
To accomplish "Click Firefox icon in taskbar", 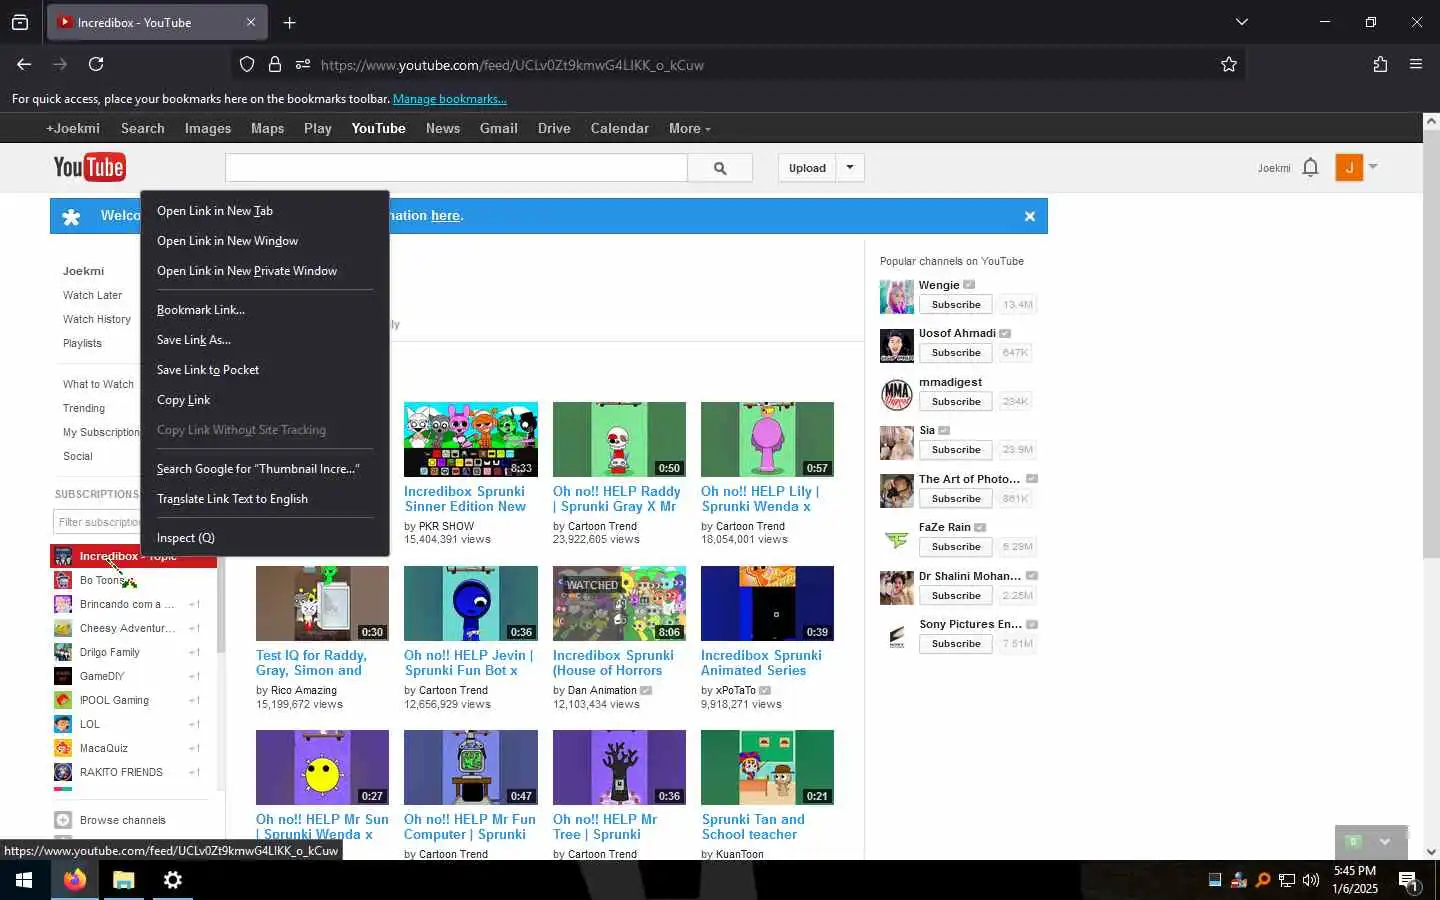I will tap(75, 880).
